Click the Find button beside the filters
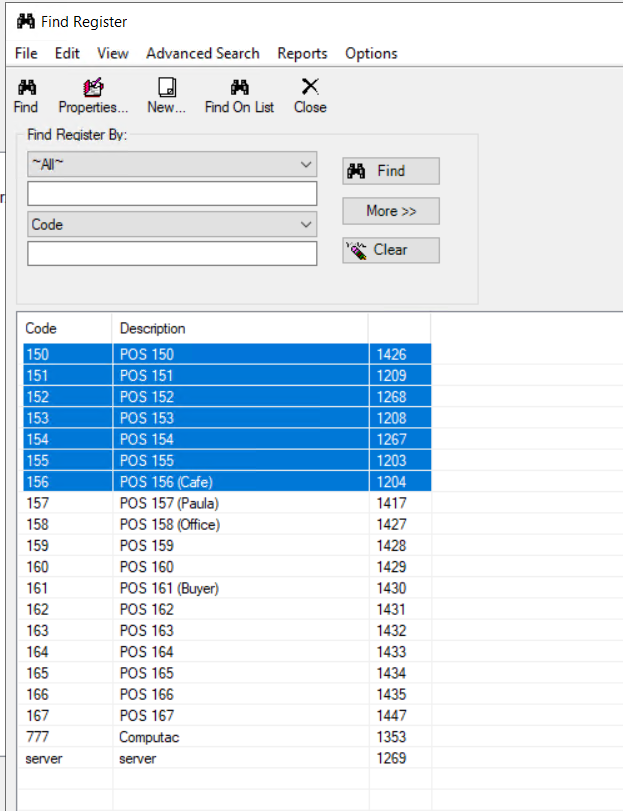 point(391,171)
